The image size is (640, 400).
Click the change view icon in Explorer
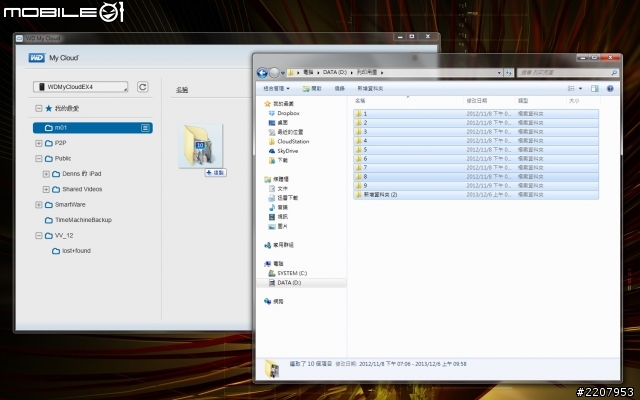[571, 89]
